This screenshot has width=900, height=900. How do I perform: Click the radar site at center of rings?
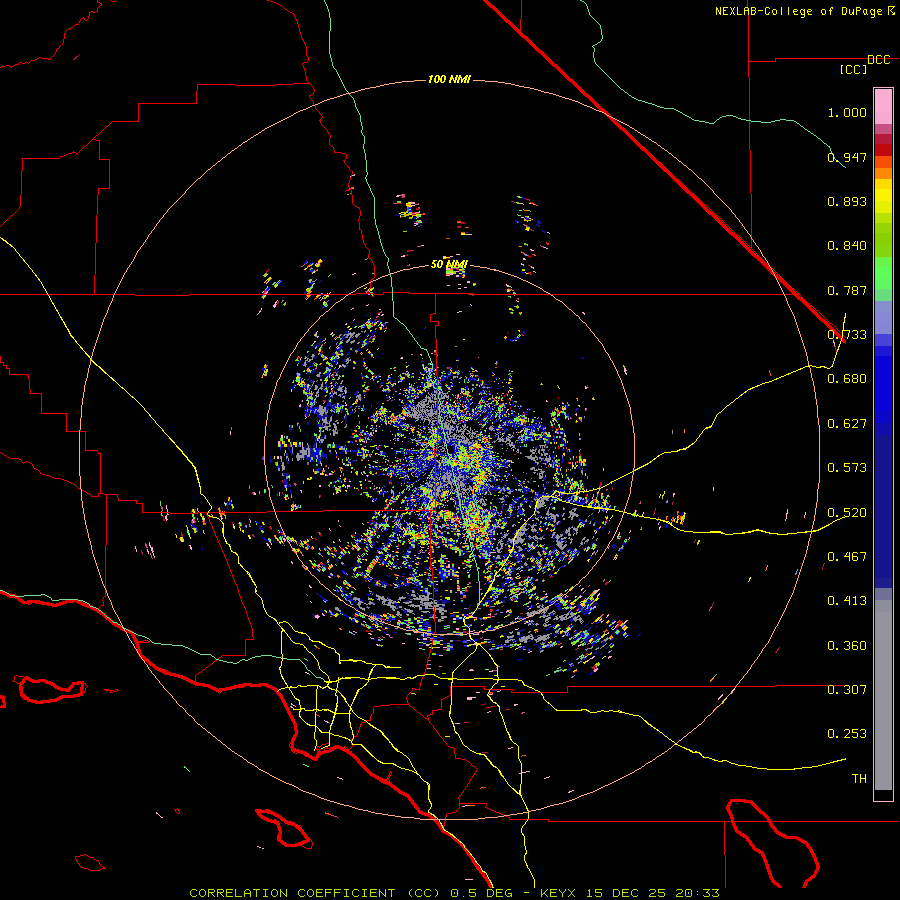pos(450,449)
